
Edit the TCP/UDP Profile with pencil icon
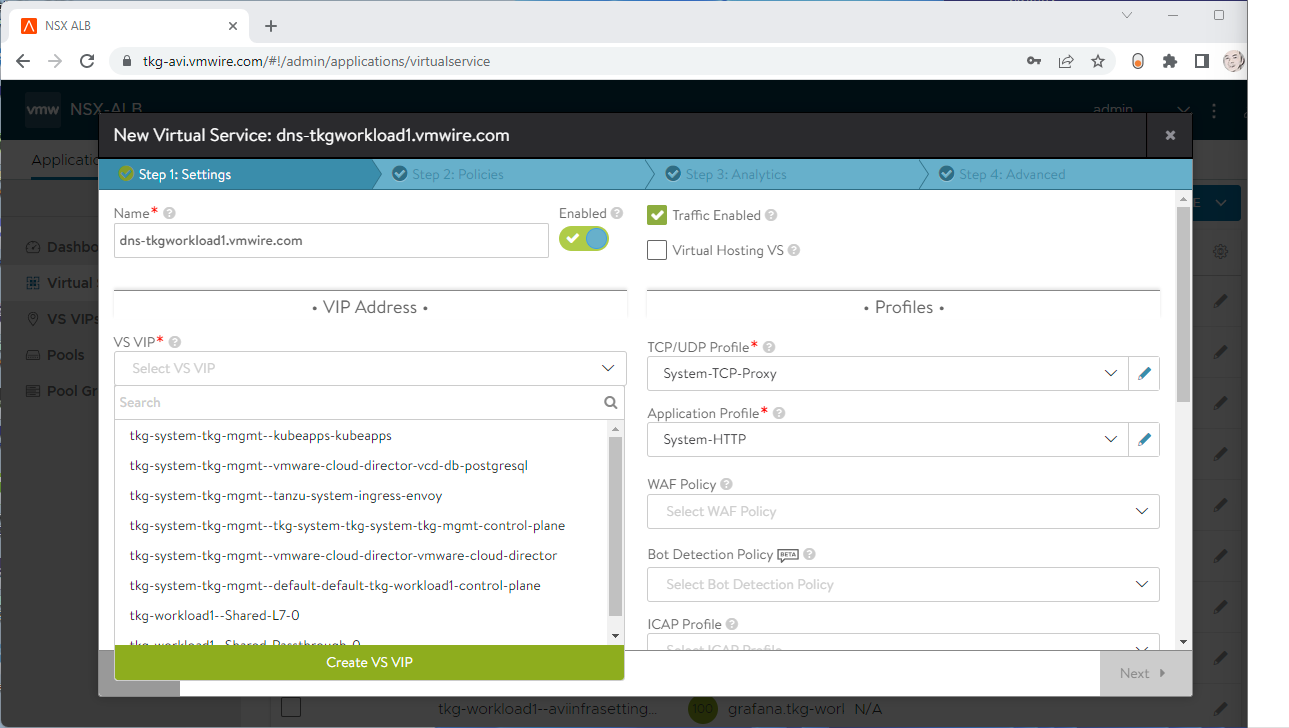[1144, 373]
